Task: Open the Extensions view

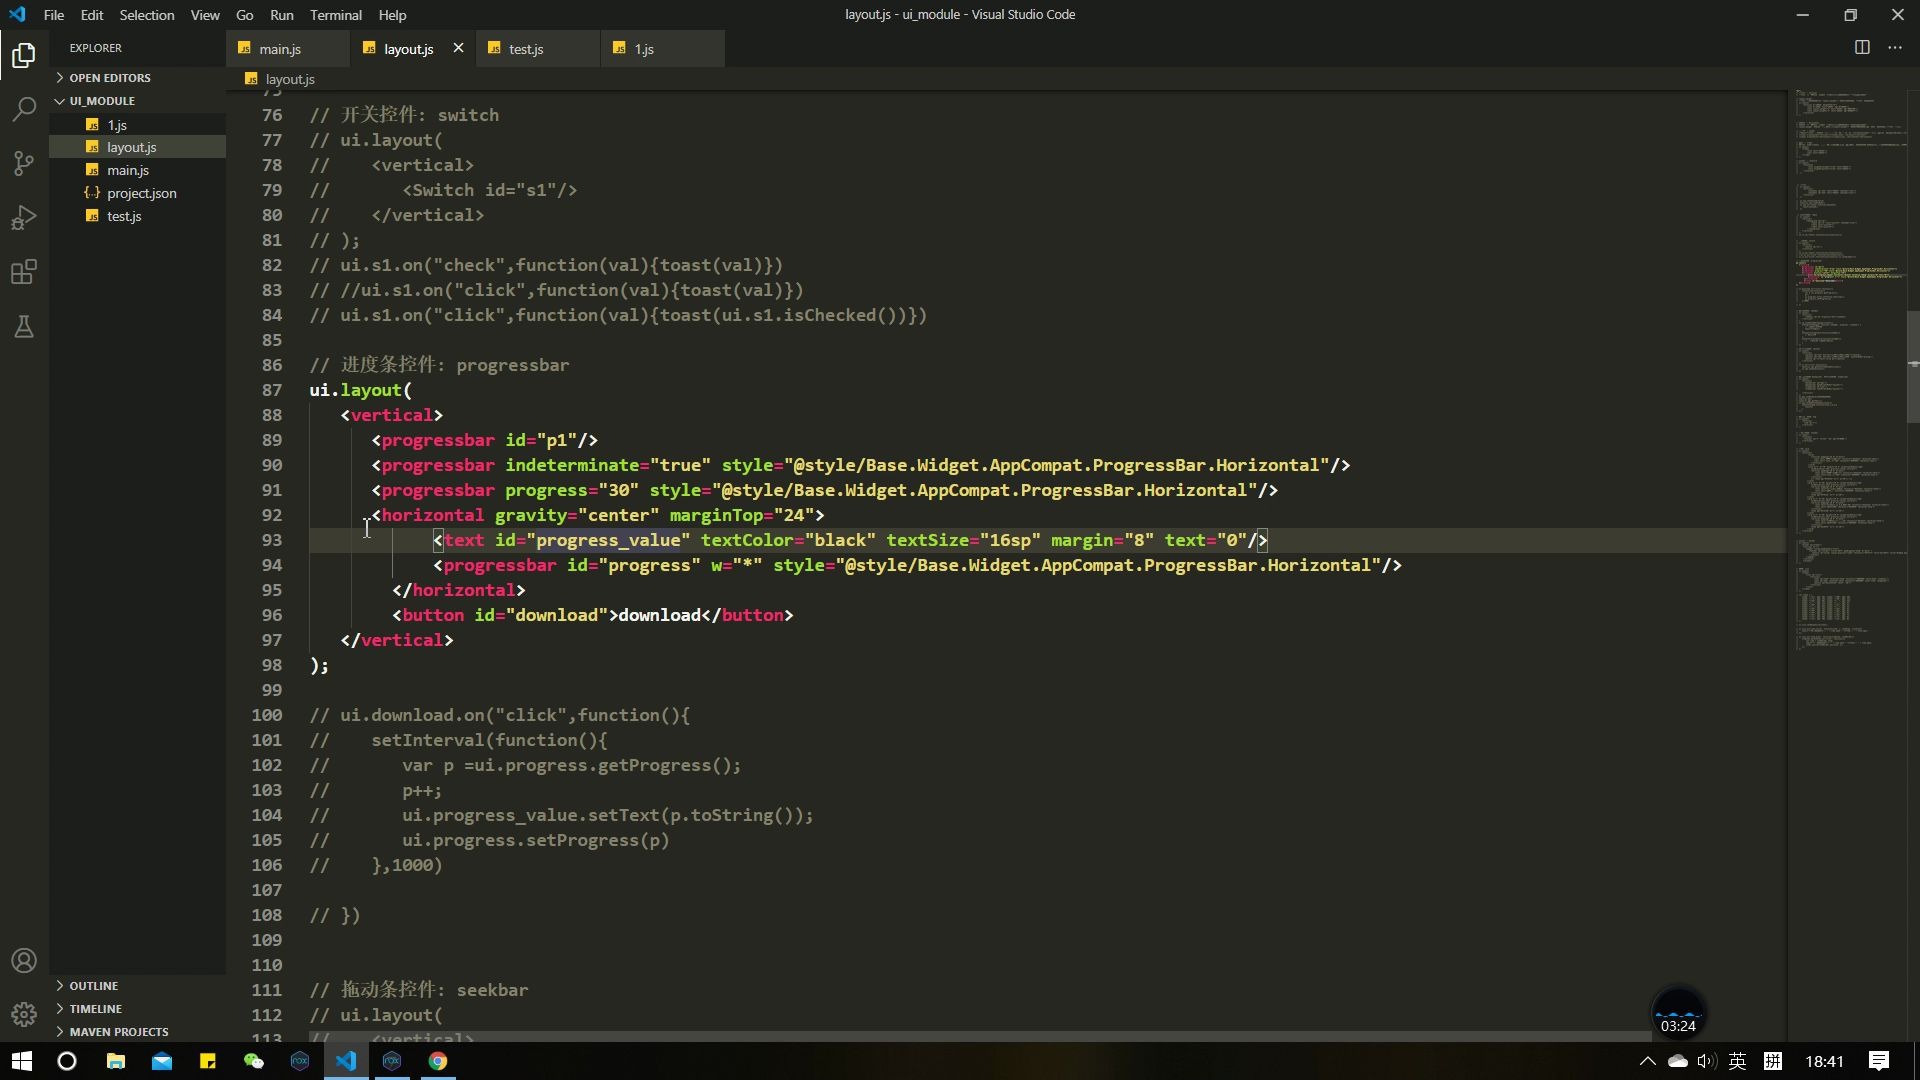Action: pos(24,272)
